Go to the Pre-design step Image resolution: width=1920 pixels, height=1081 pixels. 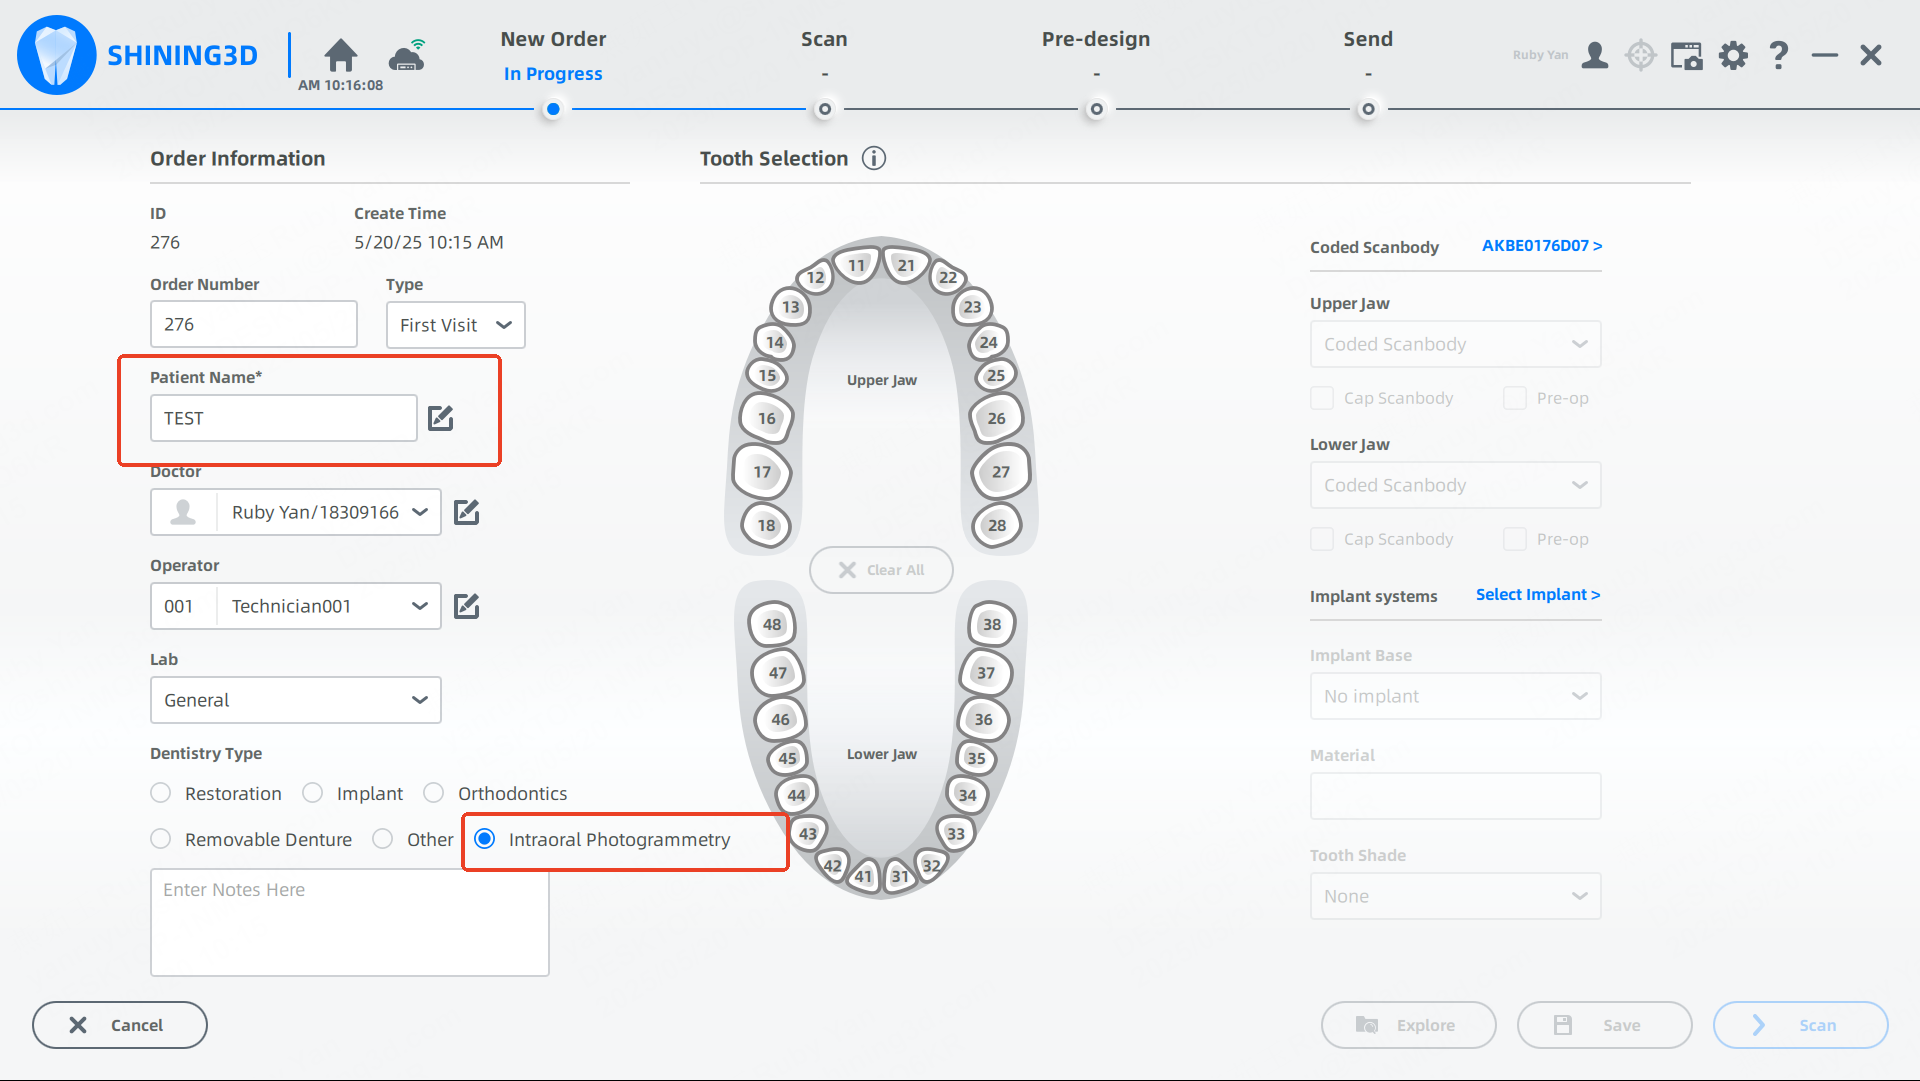pos(1096,40)
